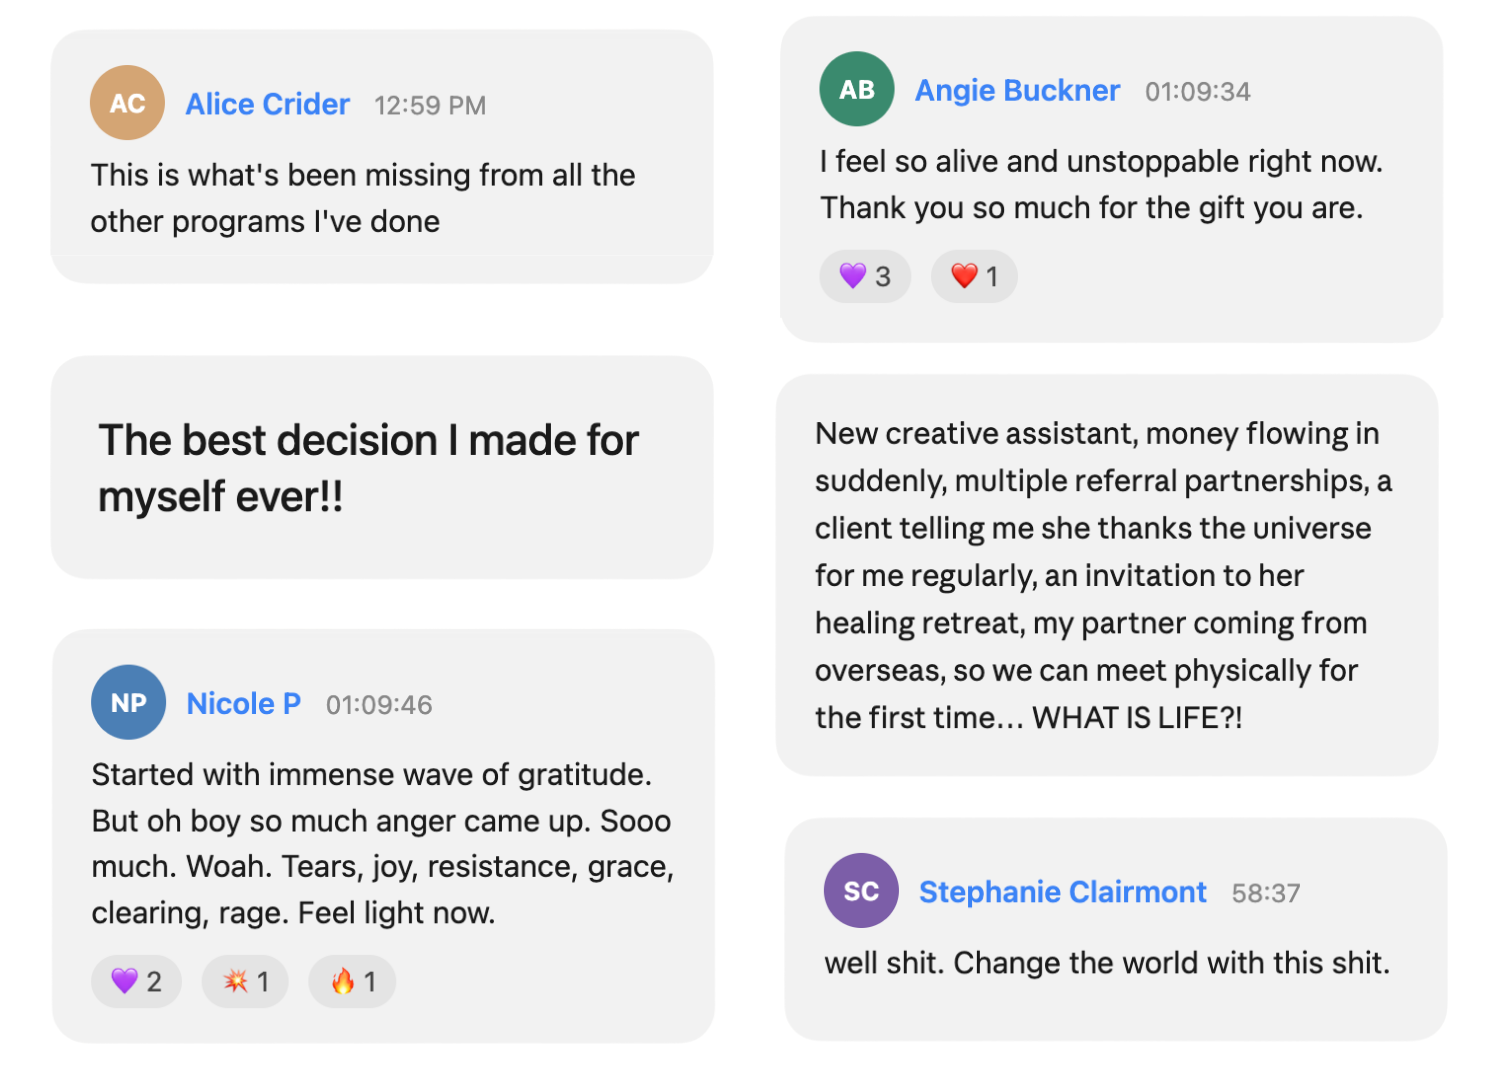Toggle red heart reaction on Angie's message
Screen dimensions: 1502x1080
[x=974, y=276]
